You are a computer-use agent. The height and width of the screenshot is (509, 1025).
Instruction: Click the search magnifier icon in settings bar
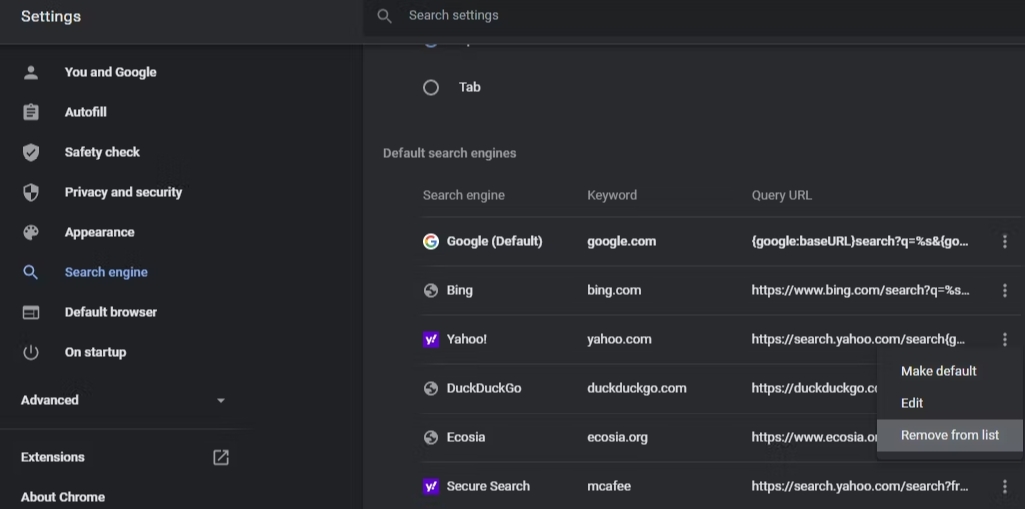pos(384,16)
